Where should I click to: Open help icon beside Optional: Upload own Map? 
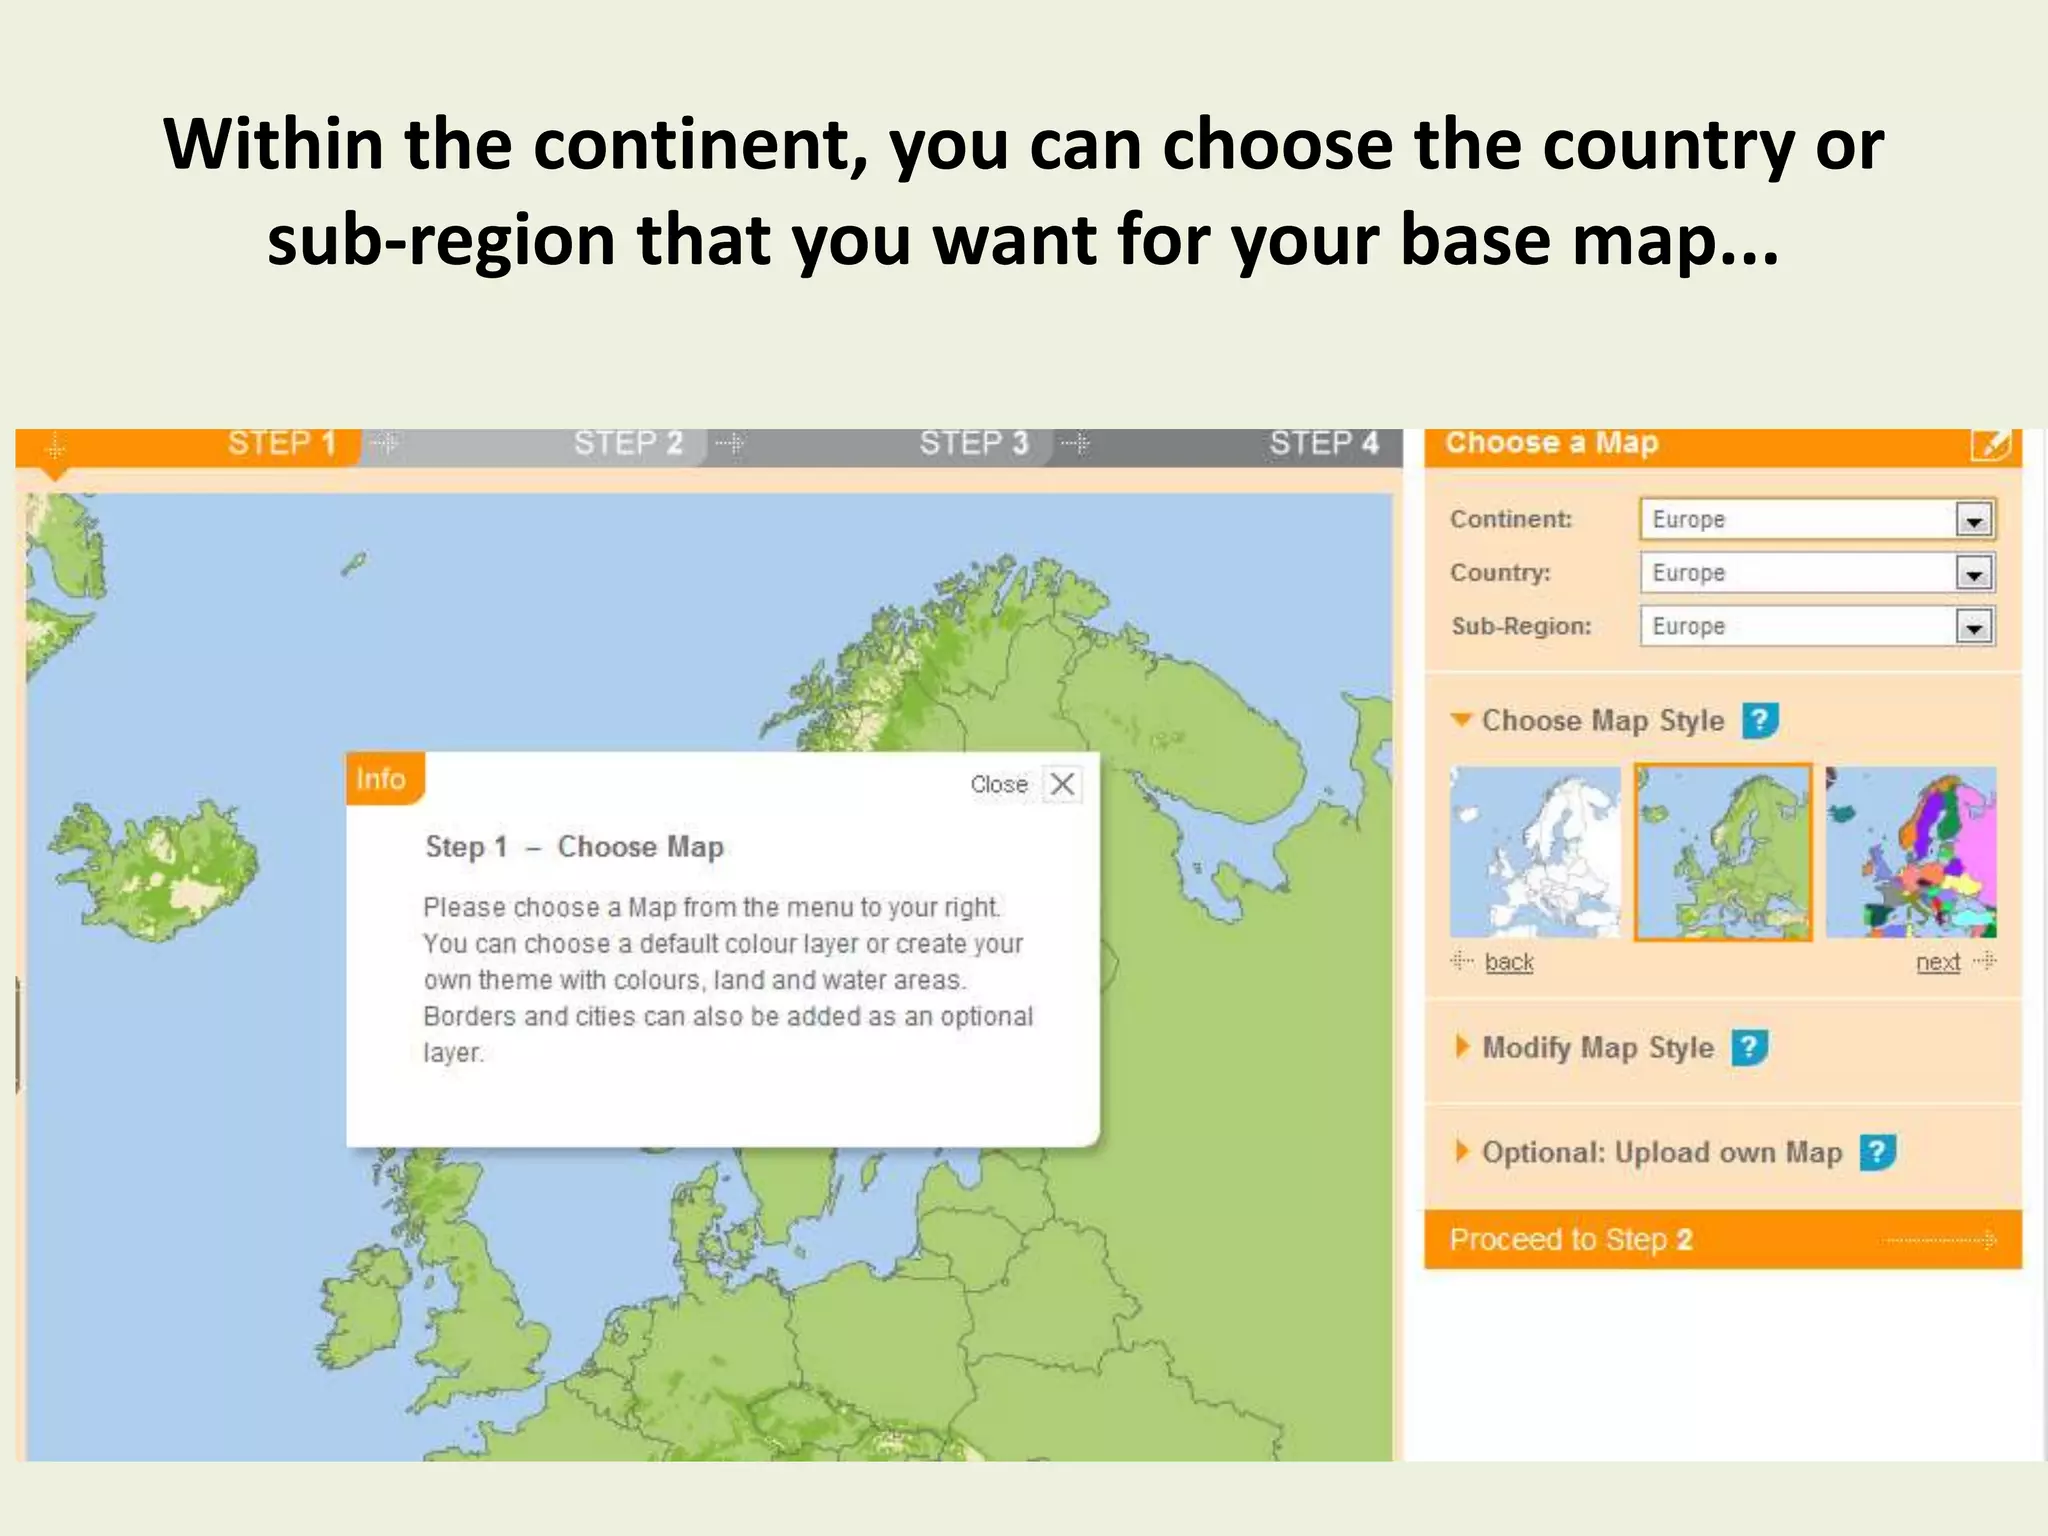(x=1877, y=1152)
